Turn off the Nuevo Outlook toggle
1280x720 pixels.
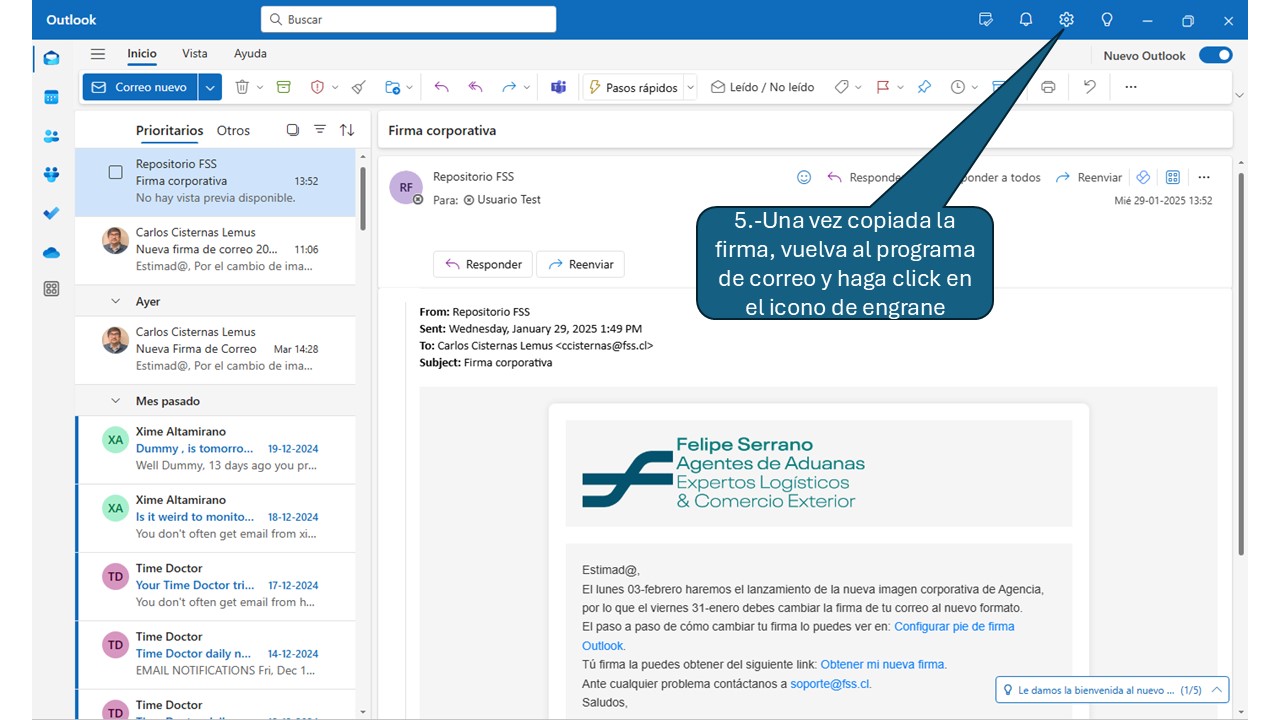(x=1216, y=55)
